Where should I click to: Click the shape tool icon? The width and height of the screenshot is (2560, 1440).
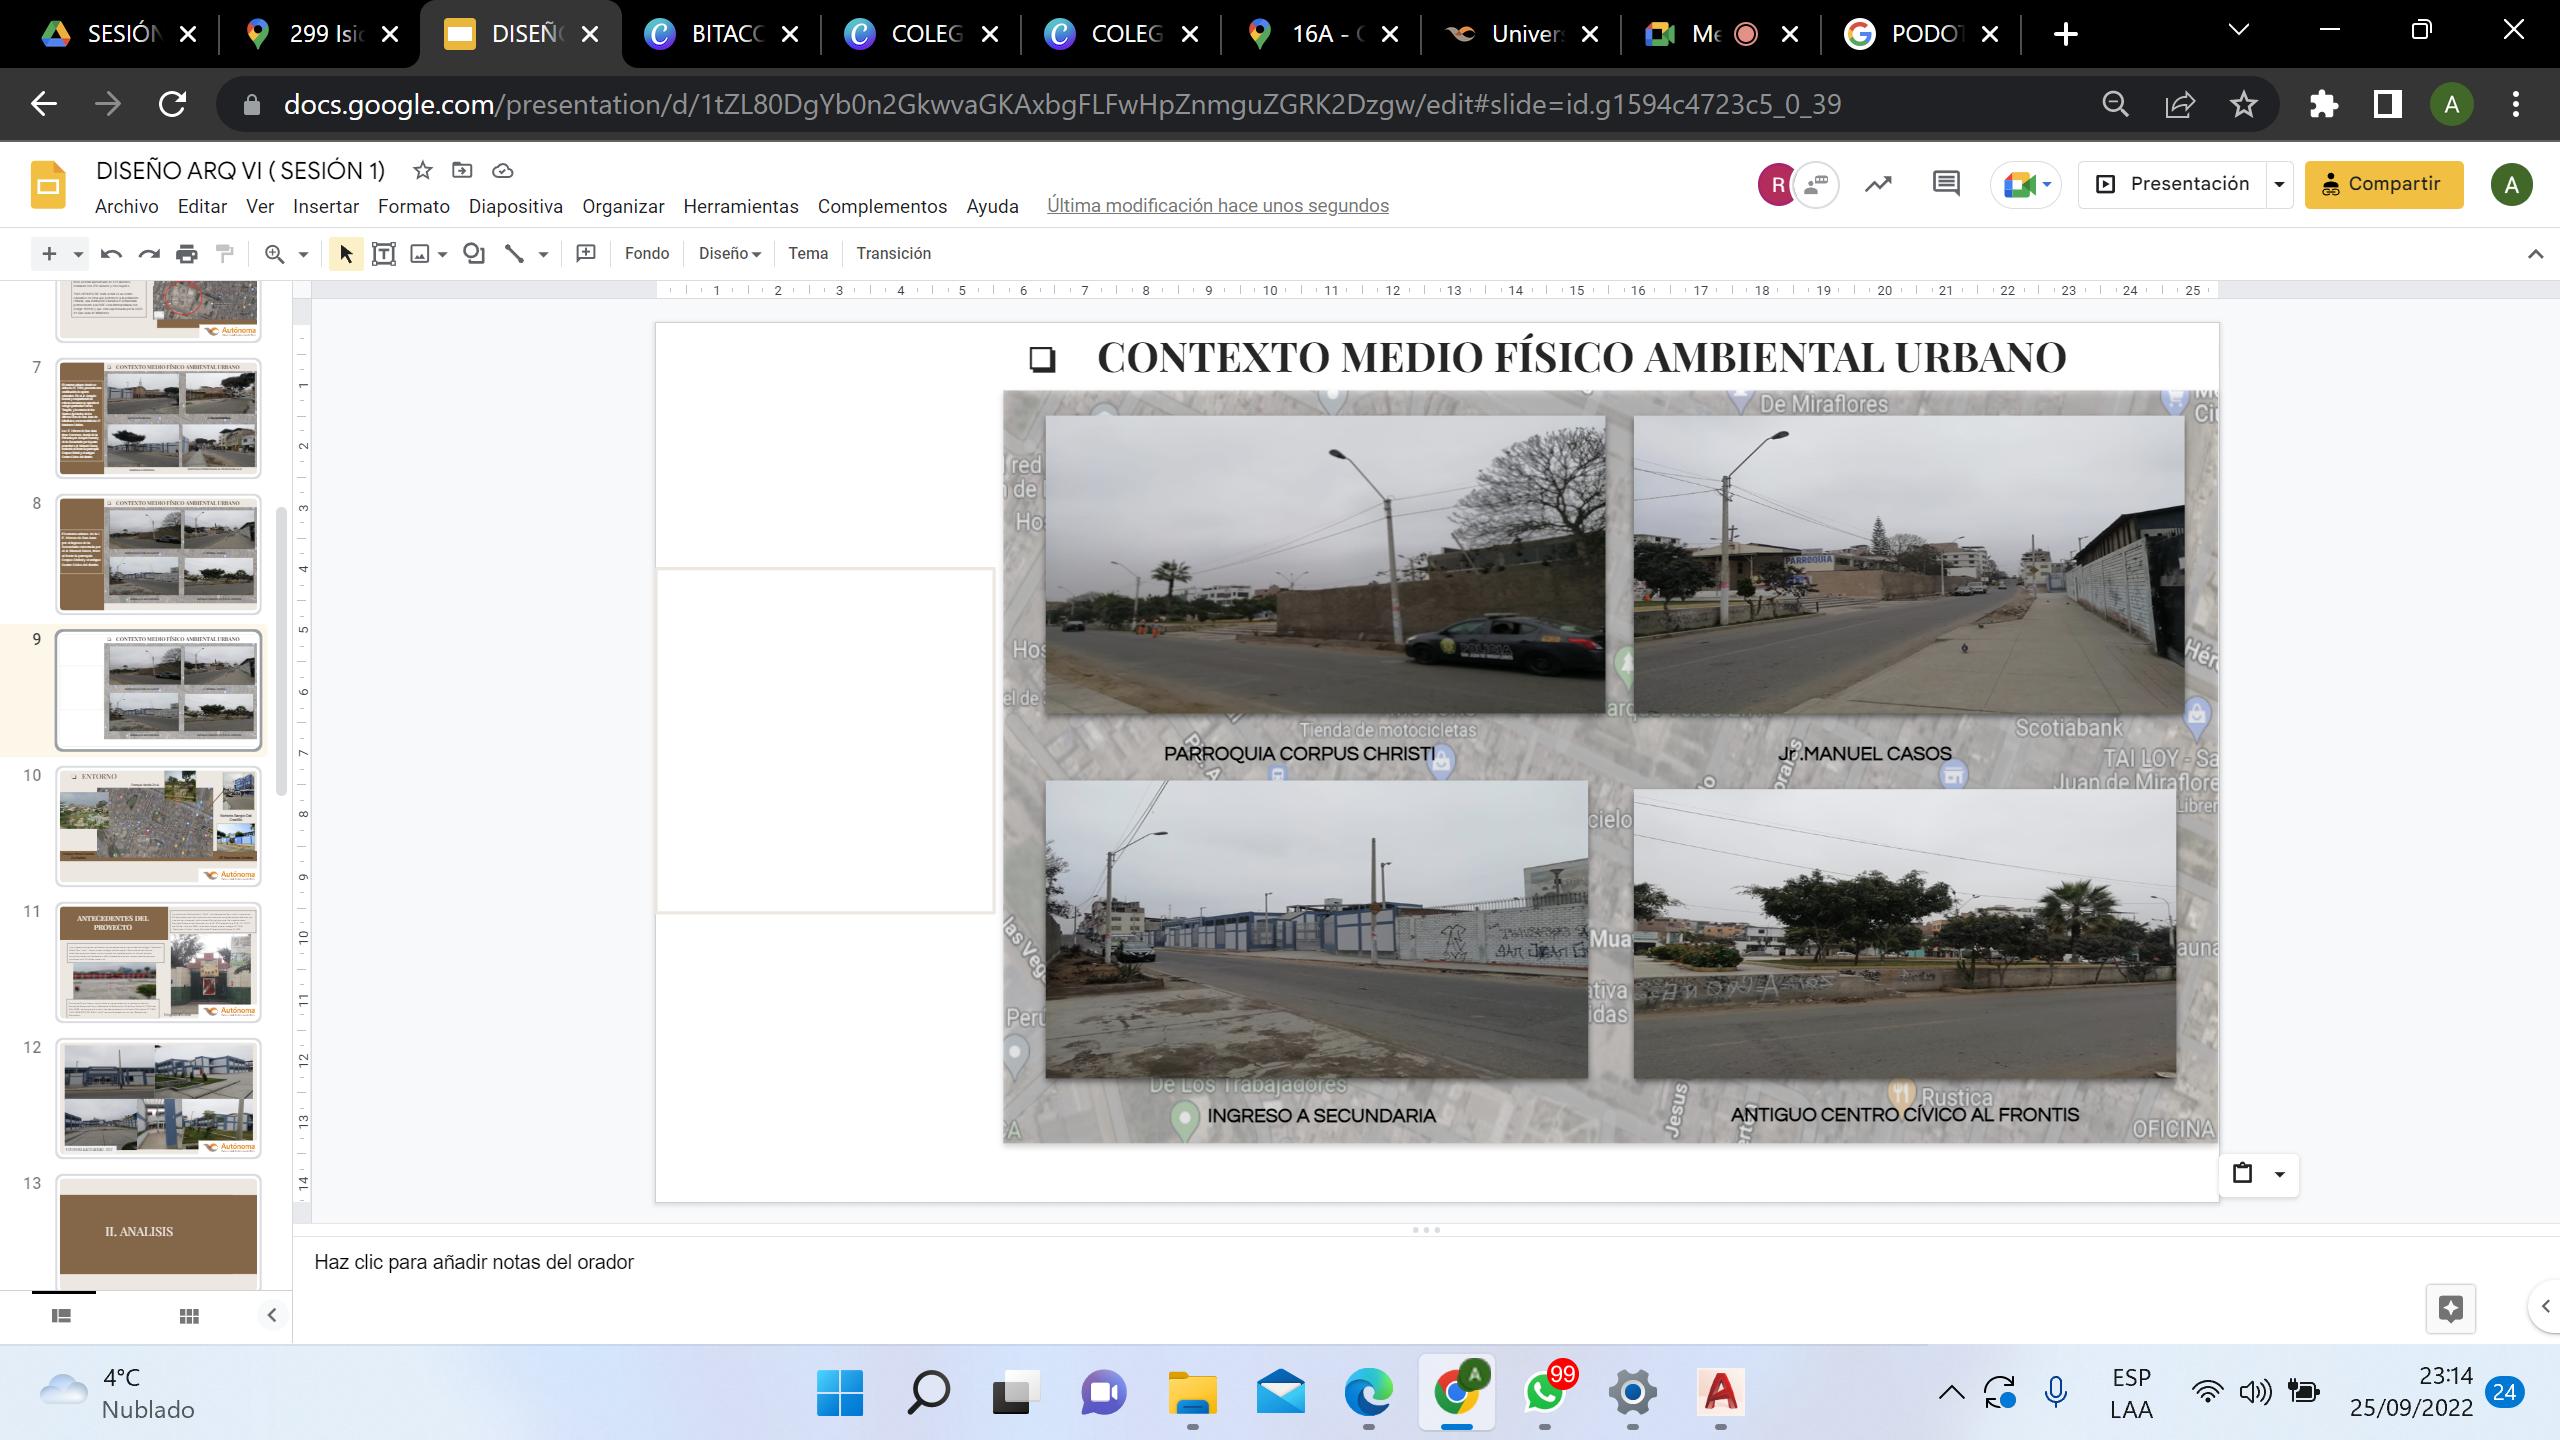(x=474, y=254)
